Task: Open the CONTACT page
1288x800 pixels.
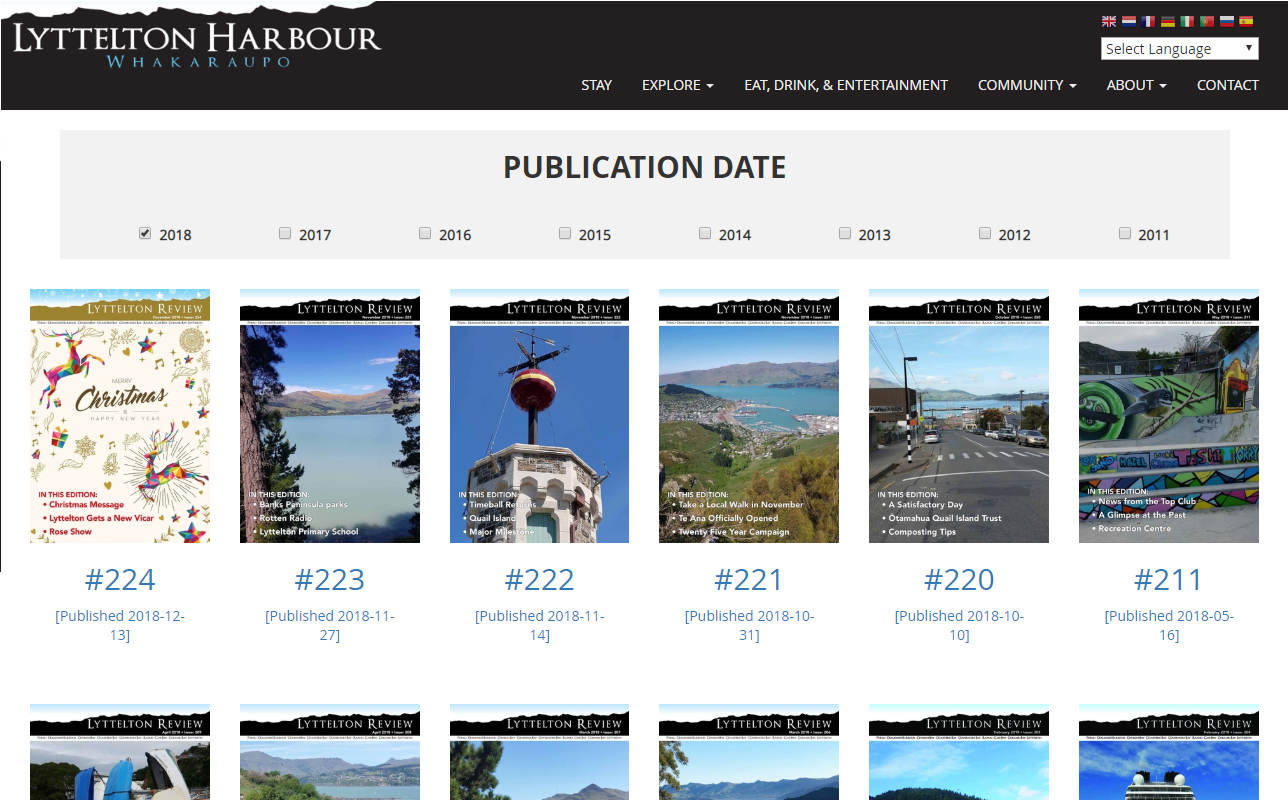Action: coord(1228,85)
